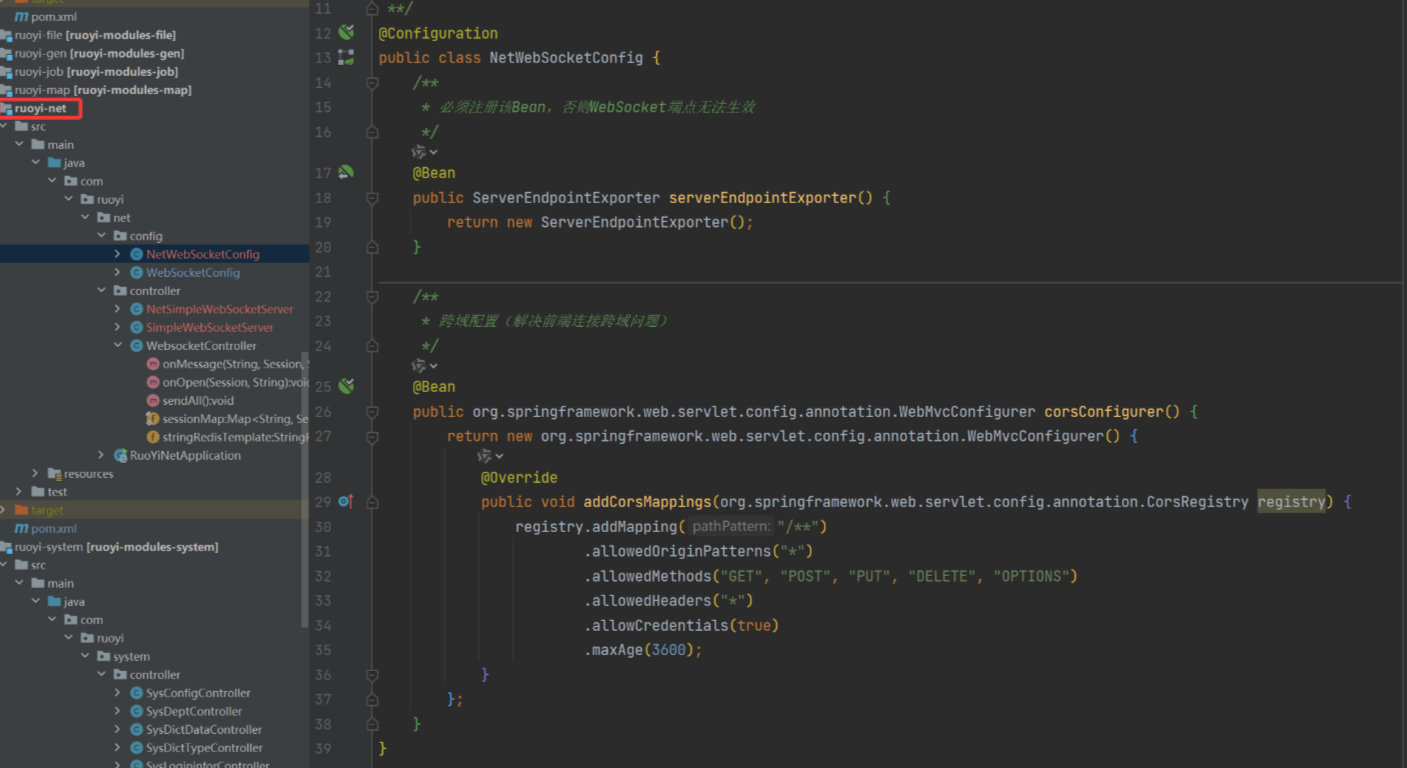
Task: Expand the resources folder under ruoyi-net
Action: click(35, 474)
